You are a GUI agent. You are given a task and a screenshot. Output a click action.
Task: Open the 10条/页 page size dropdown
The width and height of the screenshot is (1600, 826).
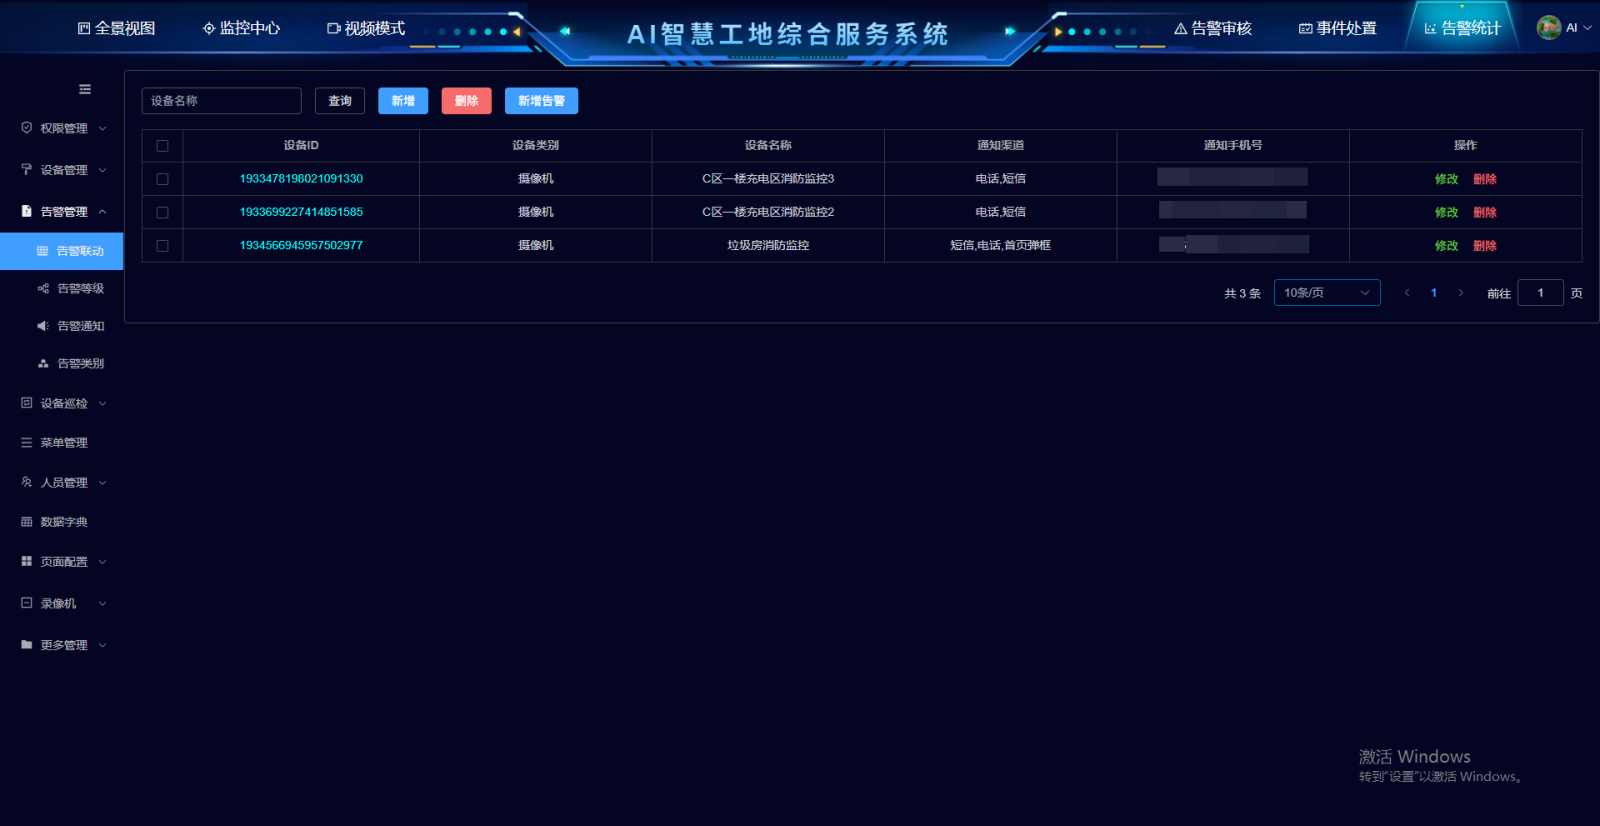coord(1326,293)
